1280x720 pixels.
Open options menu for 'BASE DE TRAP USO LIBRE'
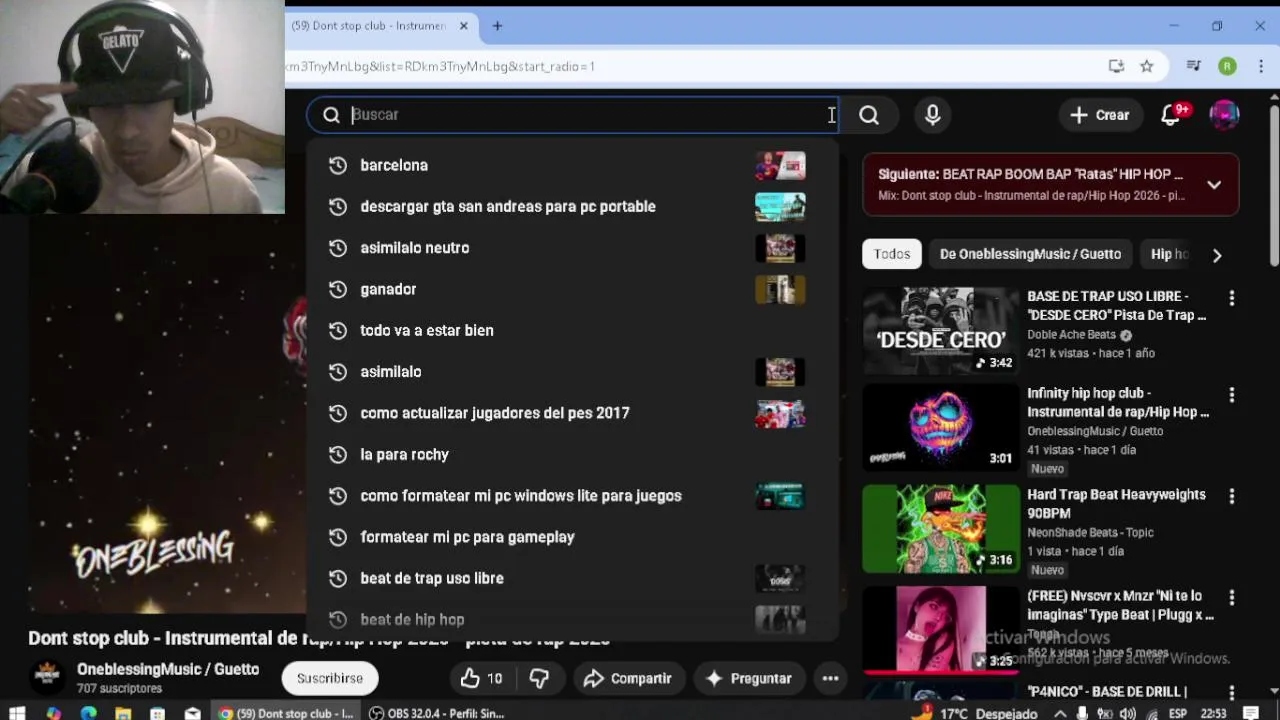coord(1231,298)
